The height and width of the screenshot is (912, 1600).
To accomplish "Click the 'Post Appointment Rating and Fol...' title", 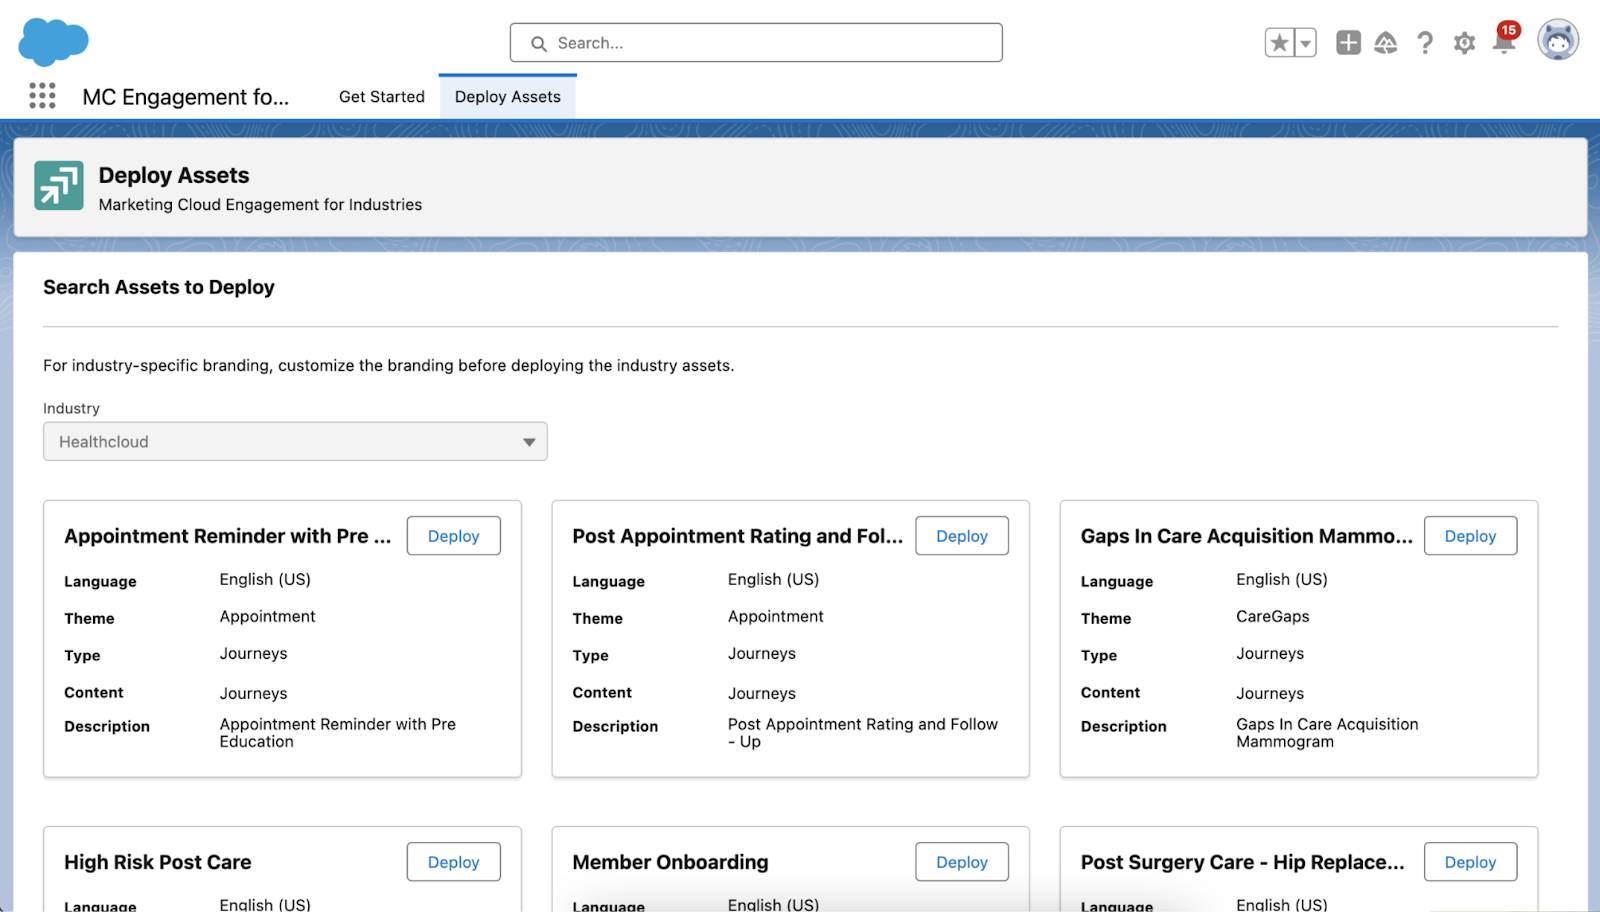I will [737, 536].
